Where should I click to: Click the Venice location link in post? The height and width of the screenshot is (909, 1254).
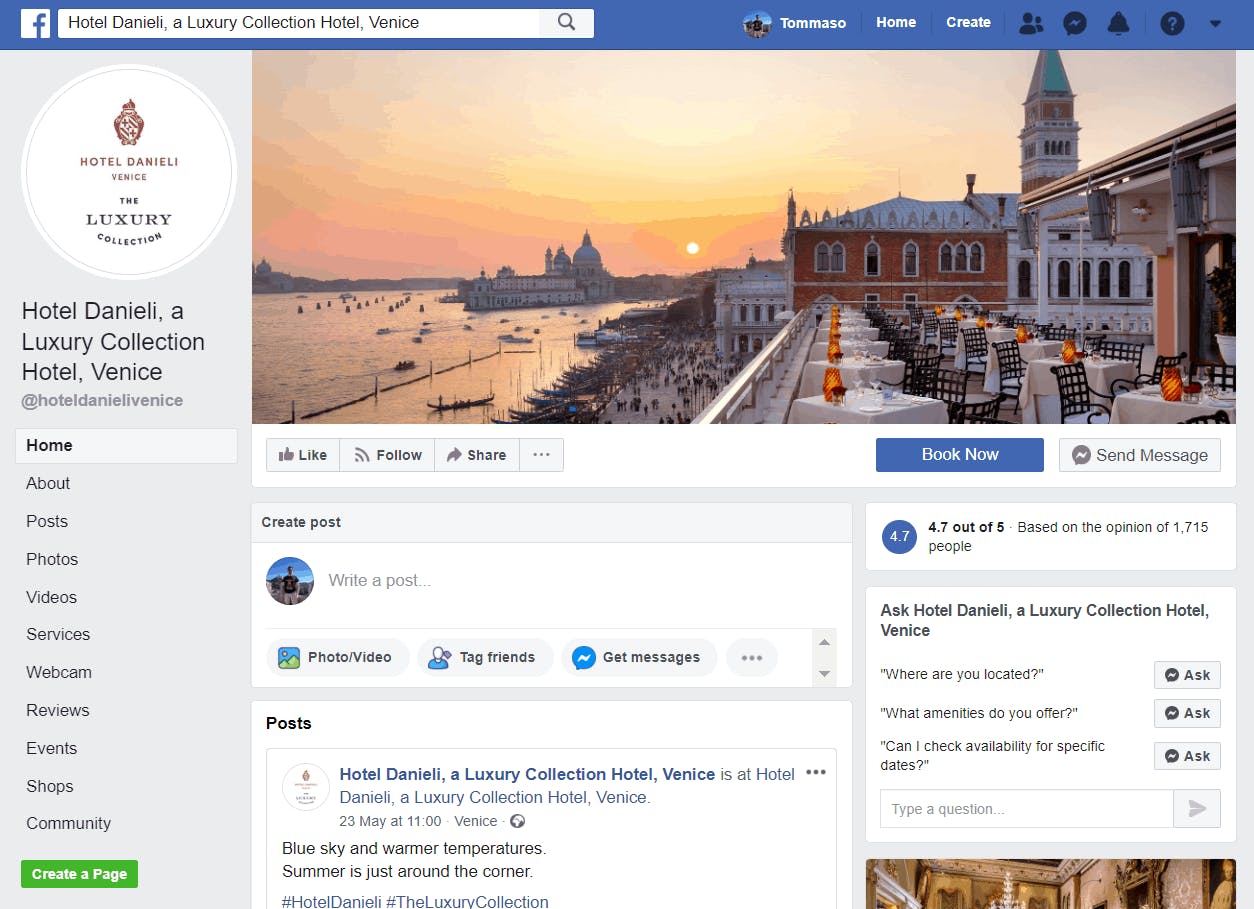pyautogui.click(x=475, y=821)
